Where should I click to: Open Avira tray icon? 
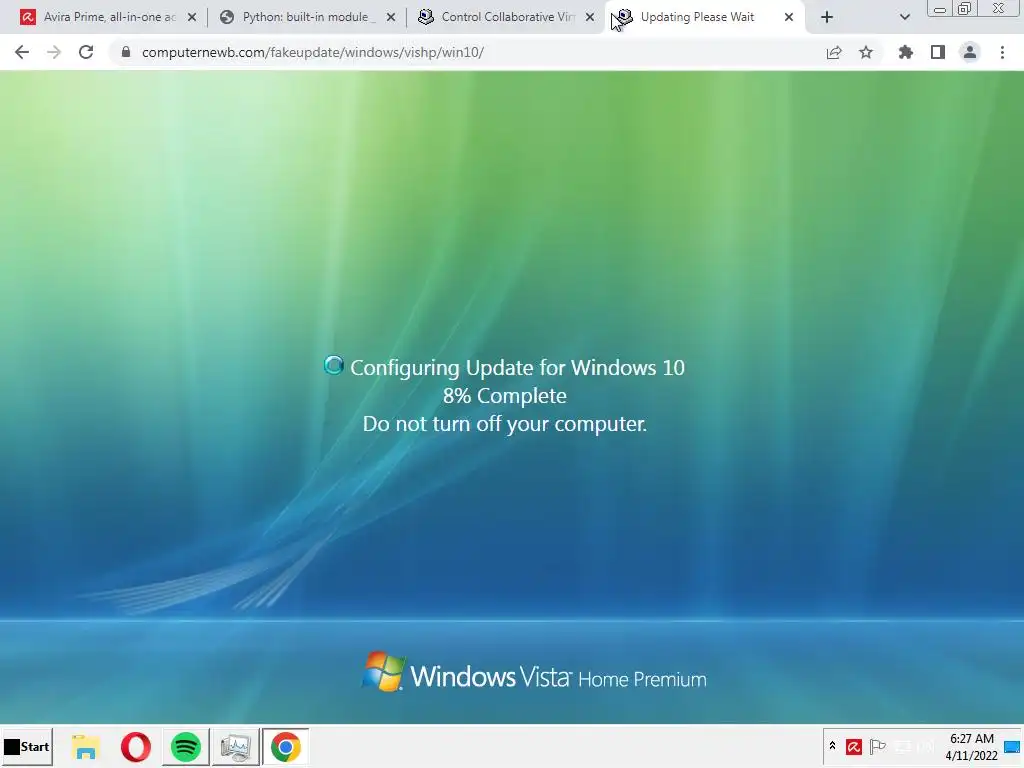[x=854, y=746]
